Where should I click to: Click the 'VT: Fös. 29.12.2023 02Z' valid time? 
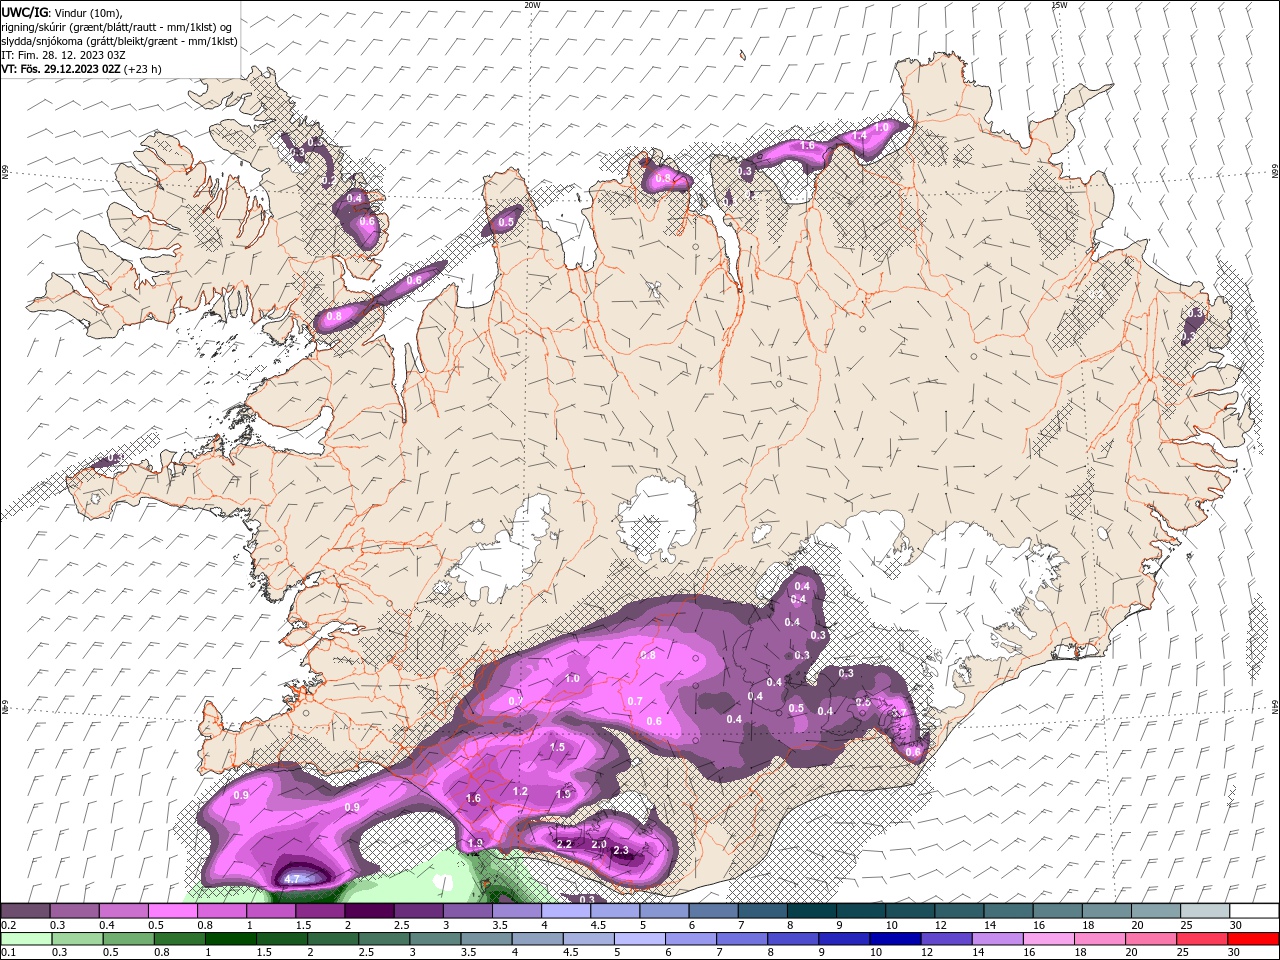point(61,69)
